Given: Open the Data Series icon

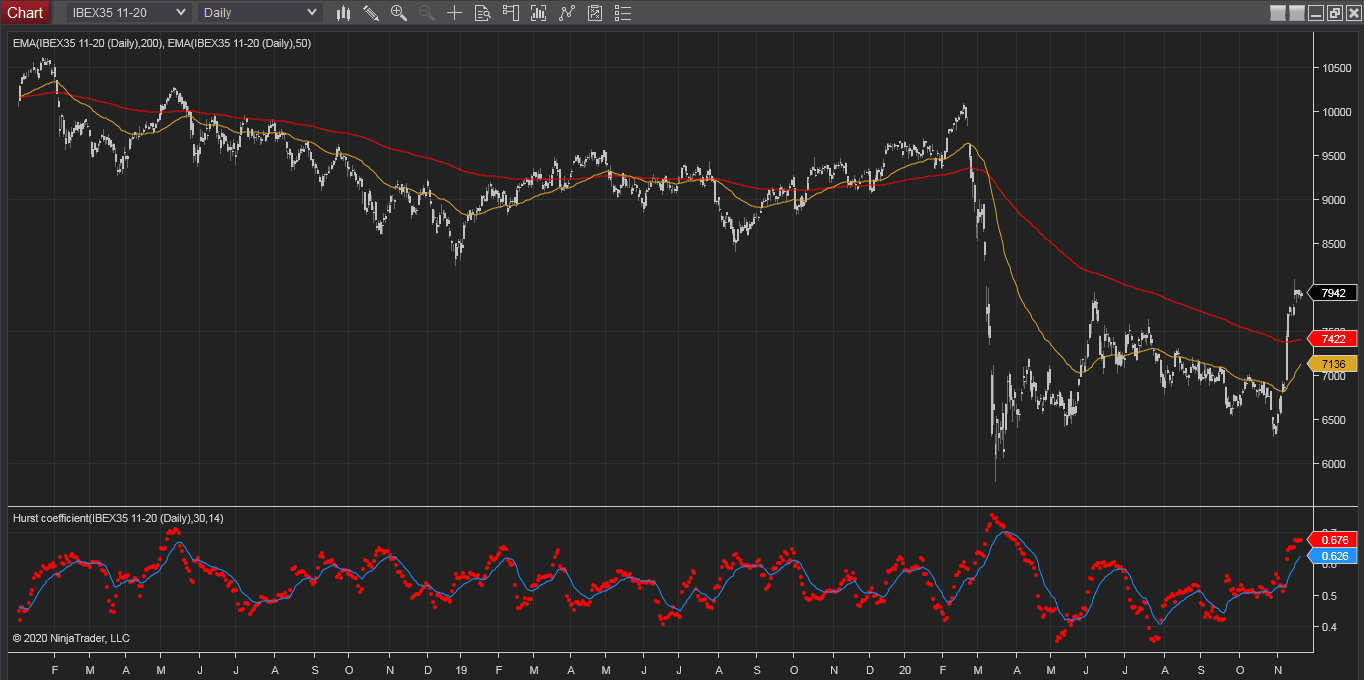Looking at the screenshot, I should pyautogui.click(x=539, y=13).
